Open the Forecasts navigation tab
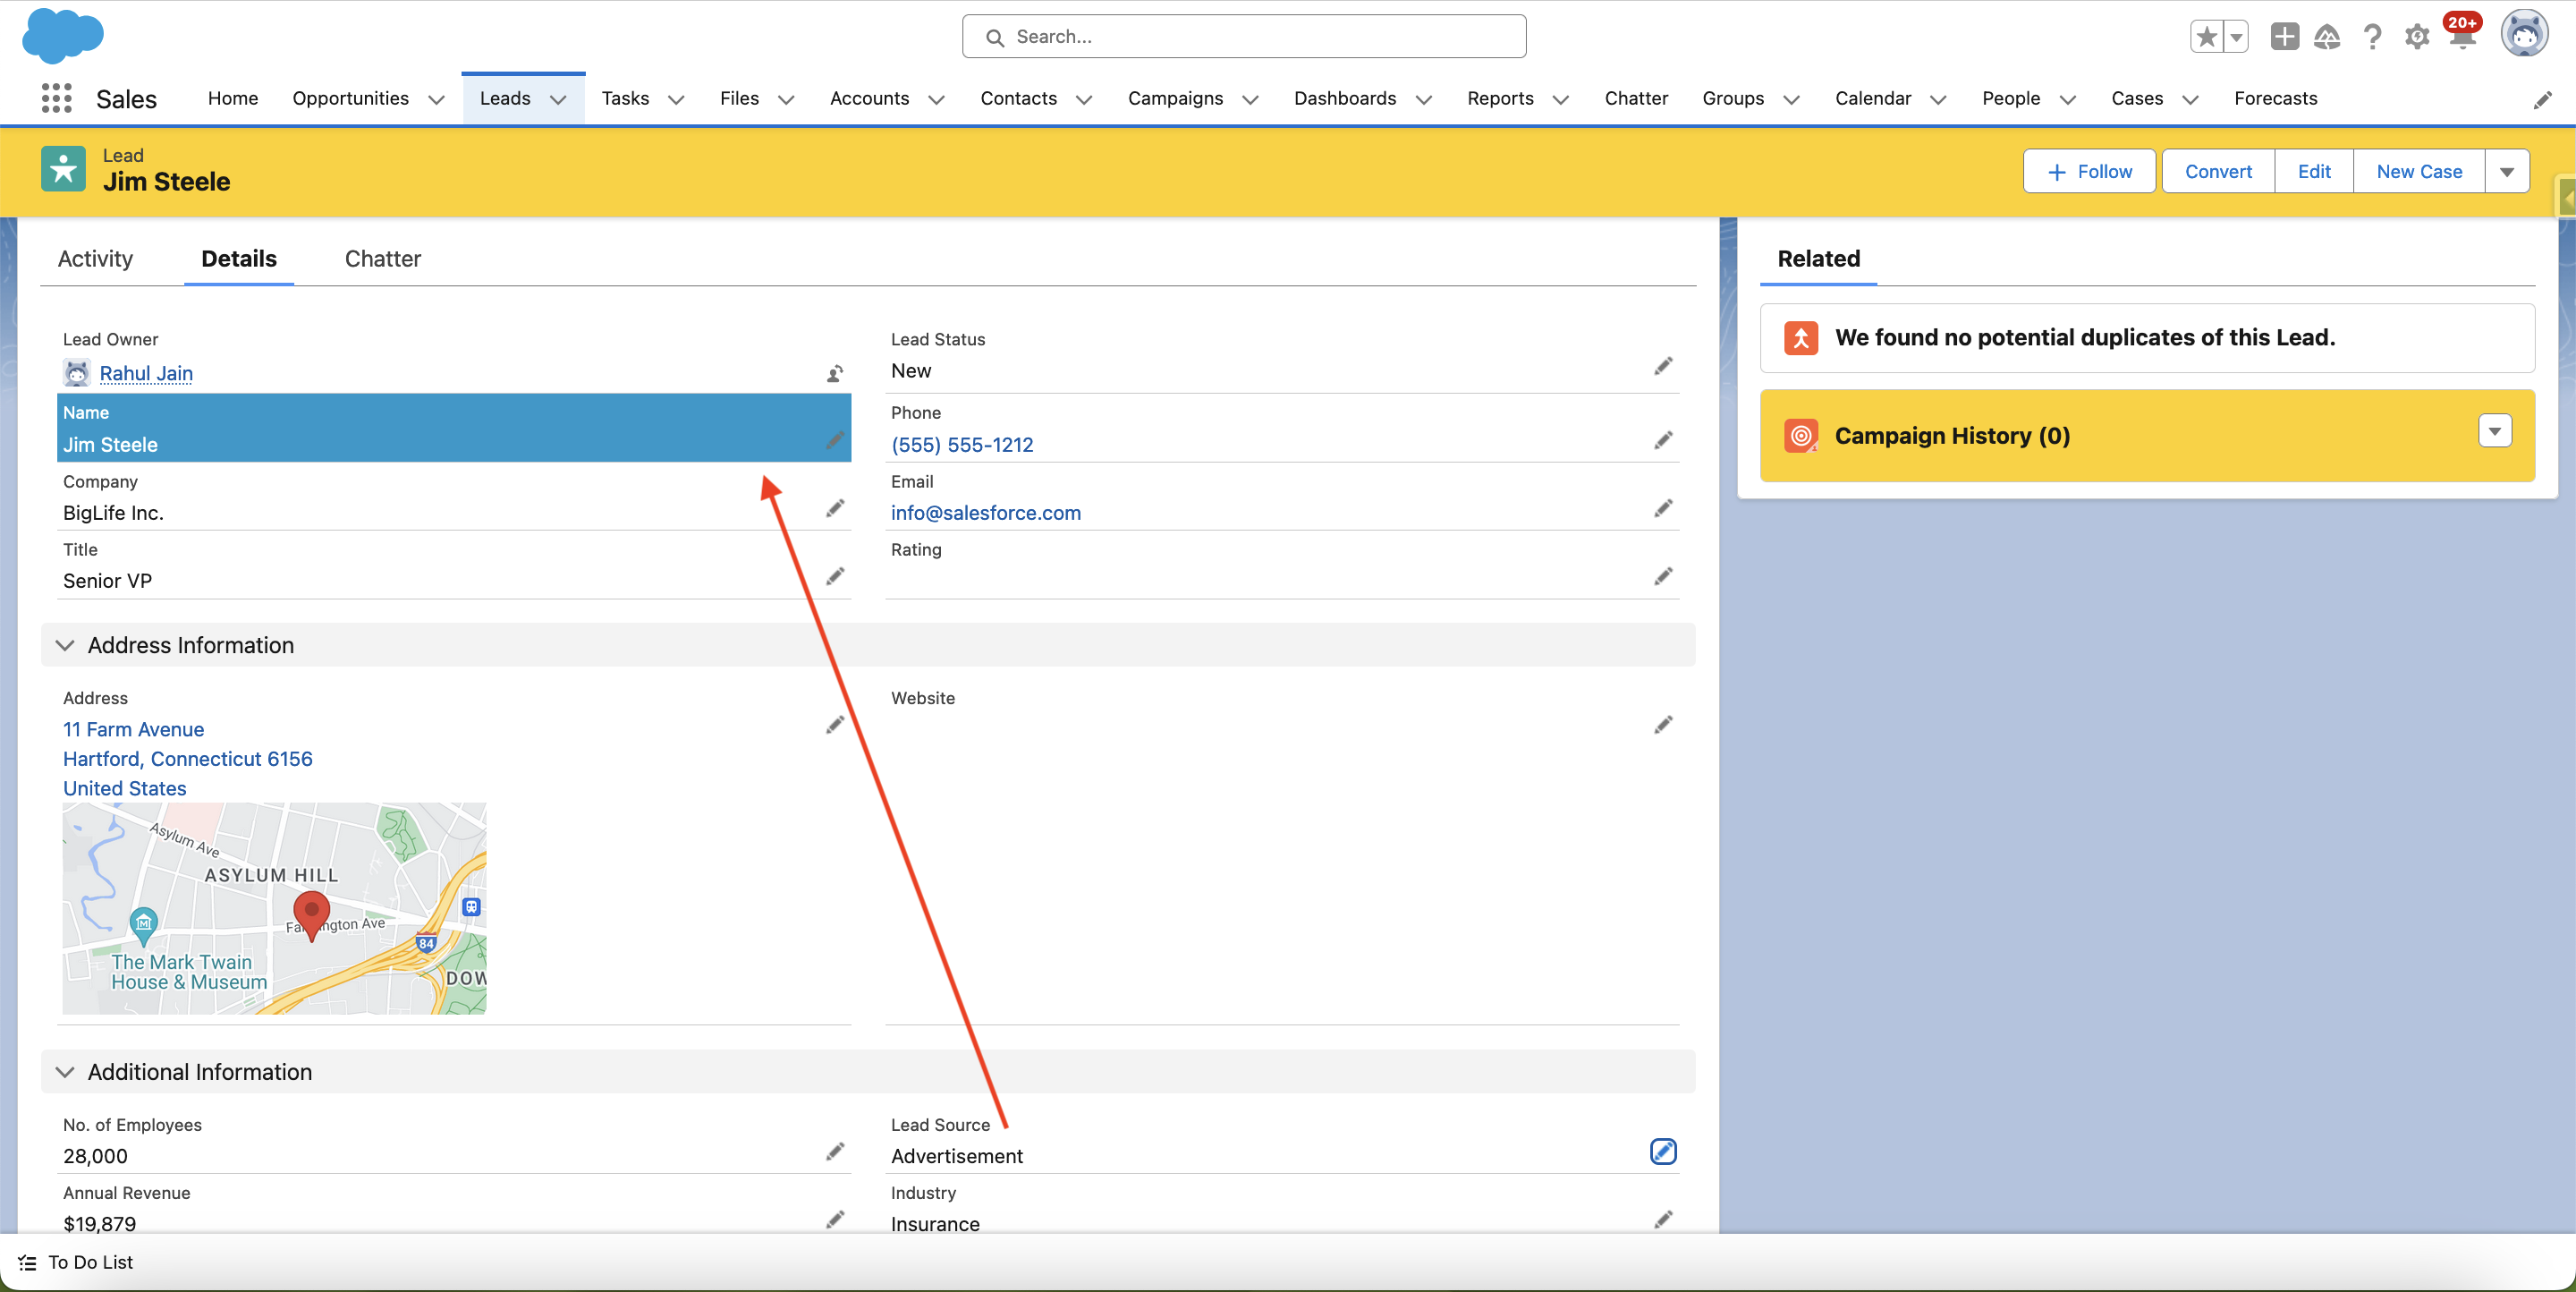2576x1292 pixels. pos(2275,98)
